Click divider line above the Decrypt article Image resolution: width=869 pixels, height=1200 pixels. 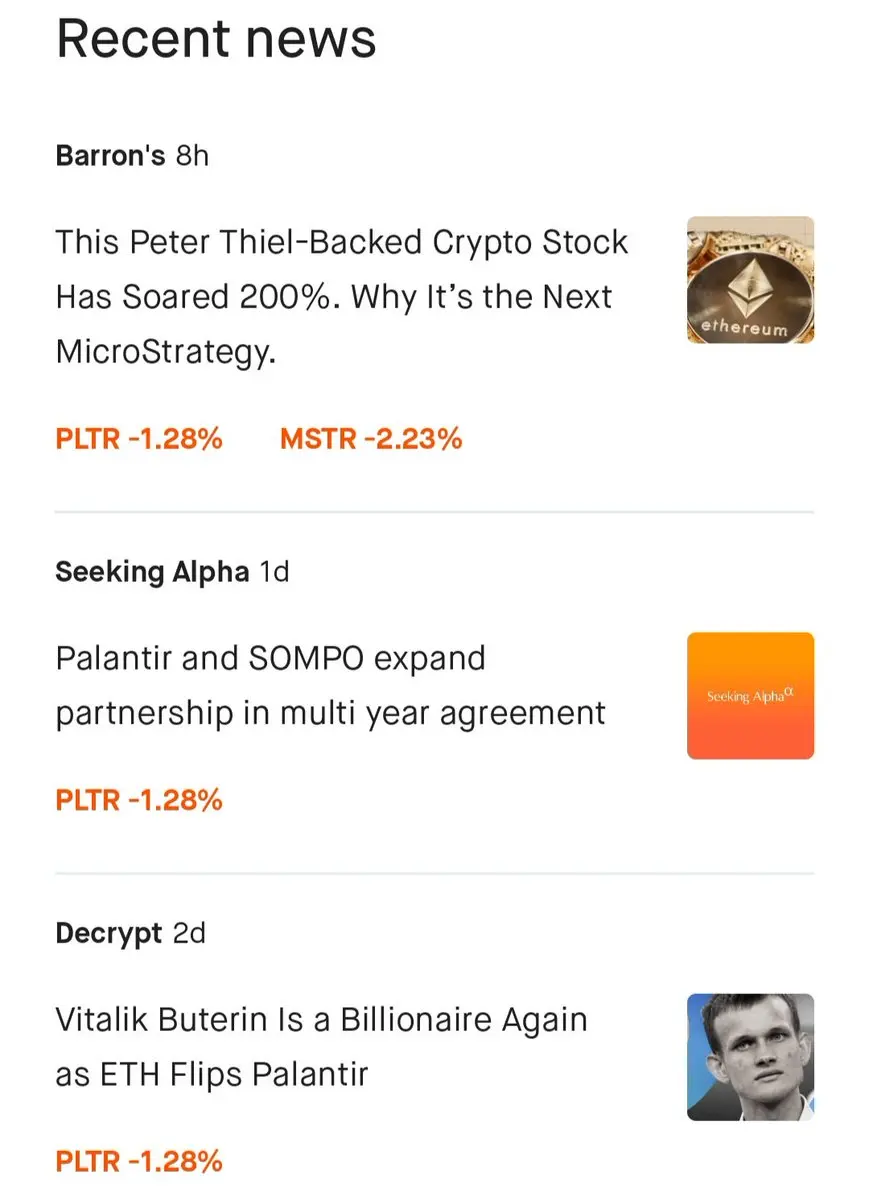pyautogui.click(x=434, y=873)
